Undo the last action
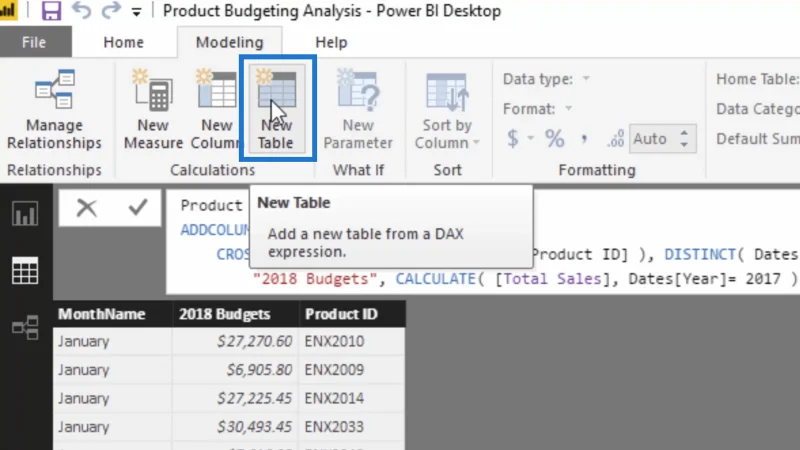The image size is (800, 450). pos(81,10)
